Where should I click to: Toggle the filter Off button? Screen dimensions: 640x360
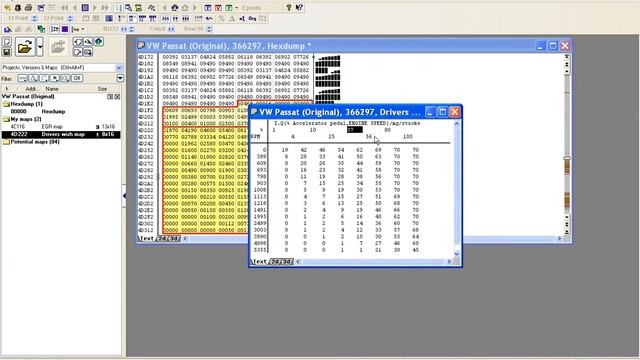click(x=77, y=78)
